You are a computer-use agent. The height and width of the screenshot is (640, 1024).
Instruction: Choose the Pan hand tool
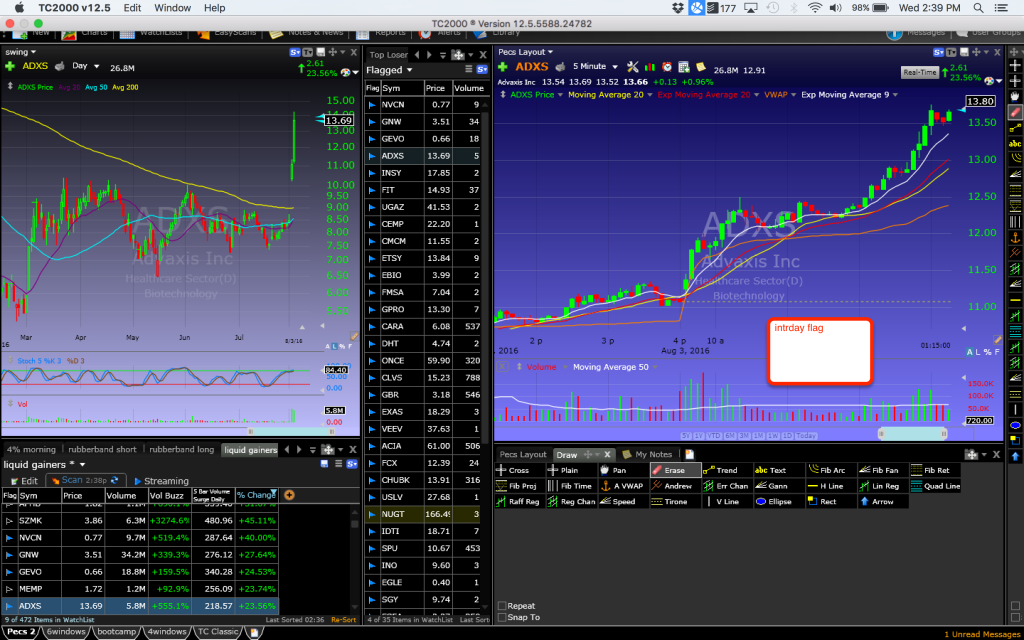pos(616,470)
